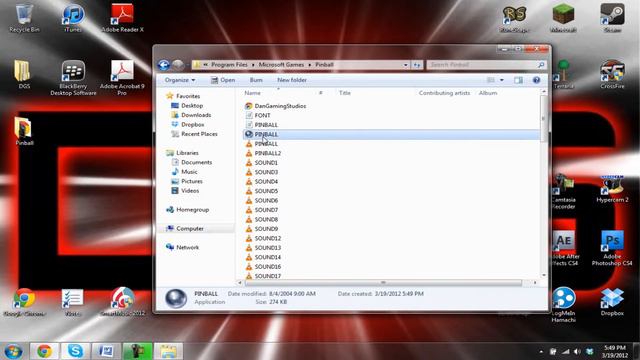Viewport: 640px width, 360px height.
Task: Launch Adobe Photoshop CS4 shortcut
Action: [612, 249]
